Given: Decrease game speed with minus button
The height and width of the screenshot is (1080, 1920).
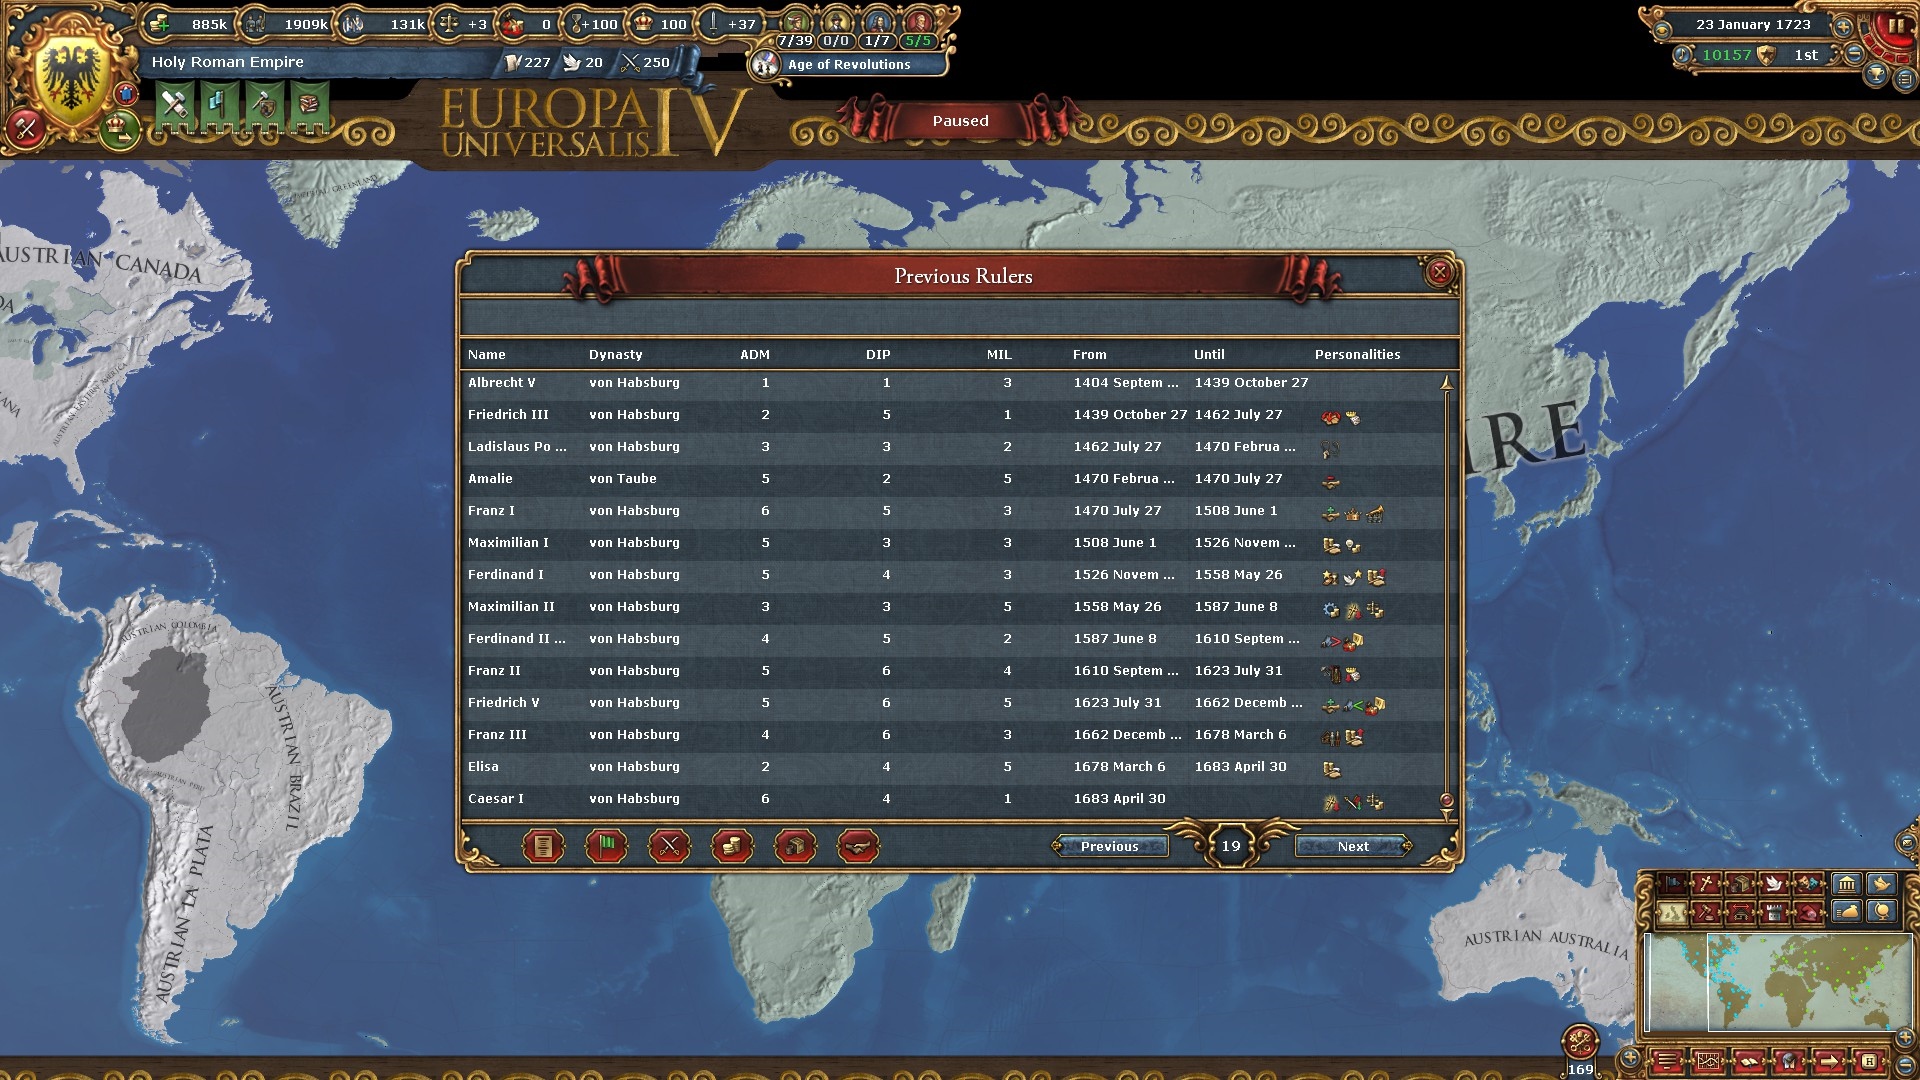Looking at the screenshot, I should pos(1854,55).
